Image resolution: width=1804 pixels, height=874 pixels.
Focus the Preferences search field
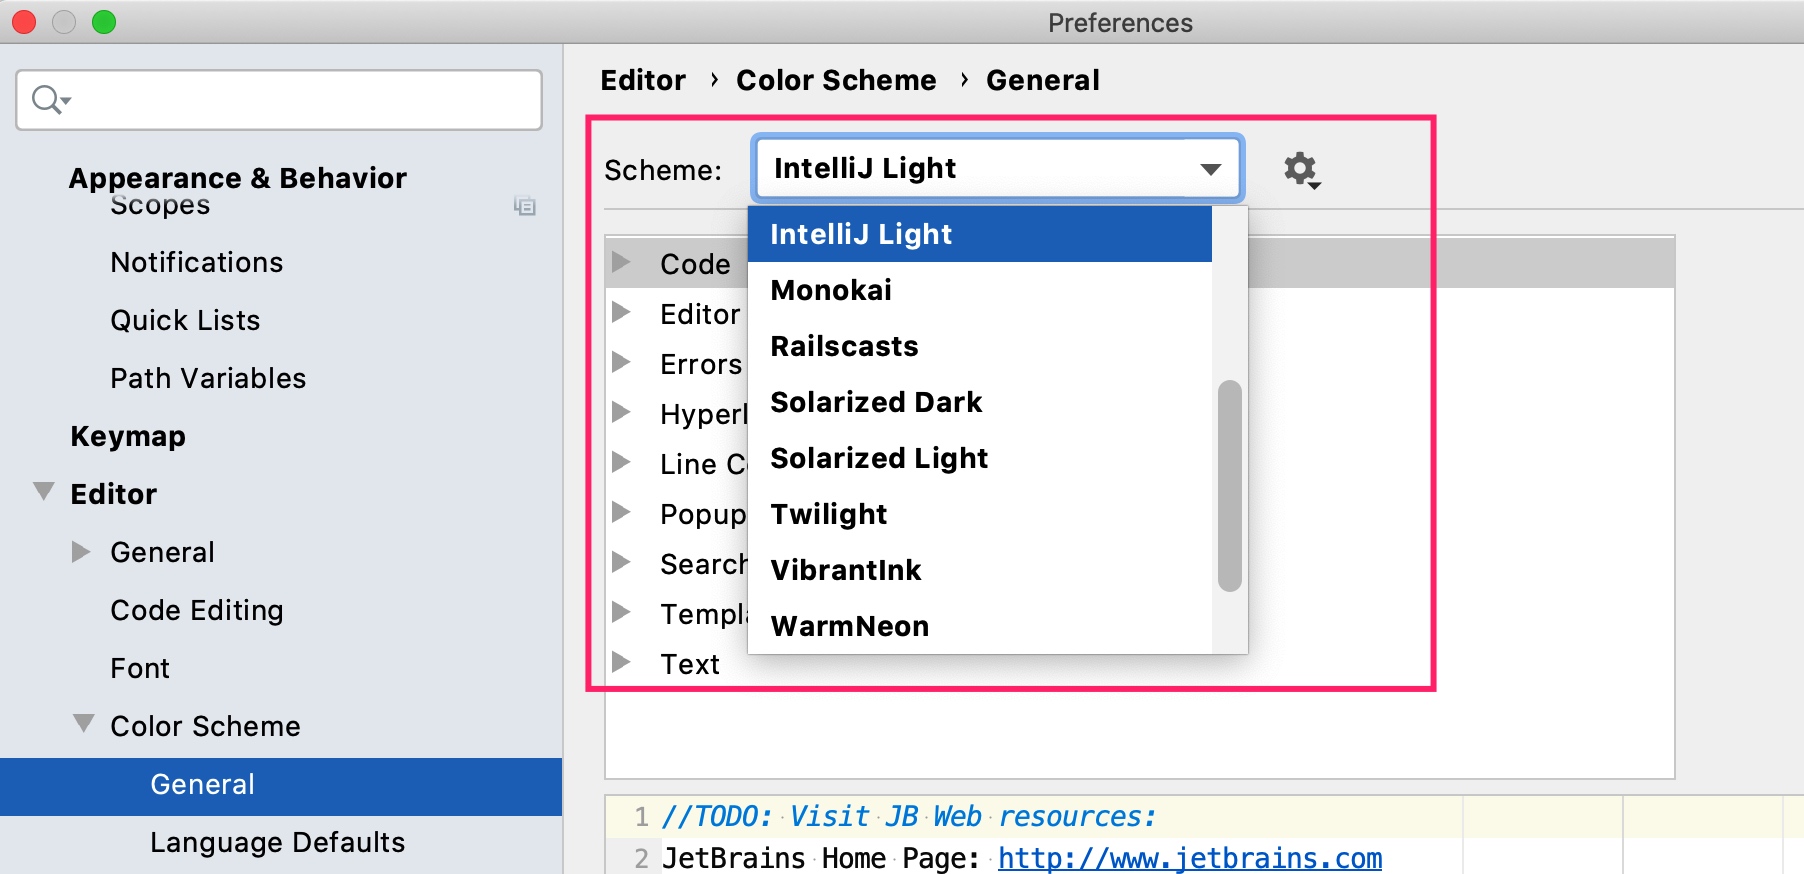tap(279, 100)
